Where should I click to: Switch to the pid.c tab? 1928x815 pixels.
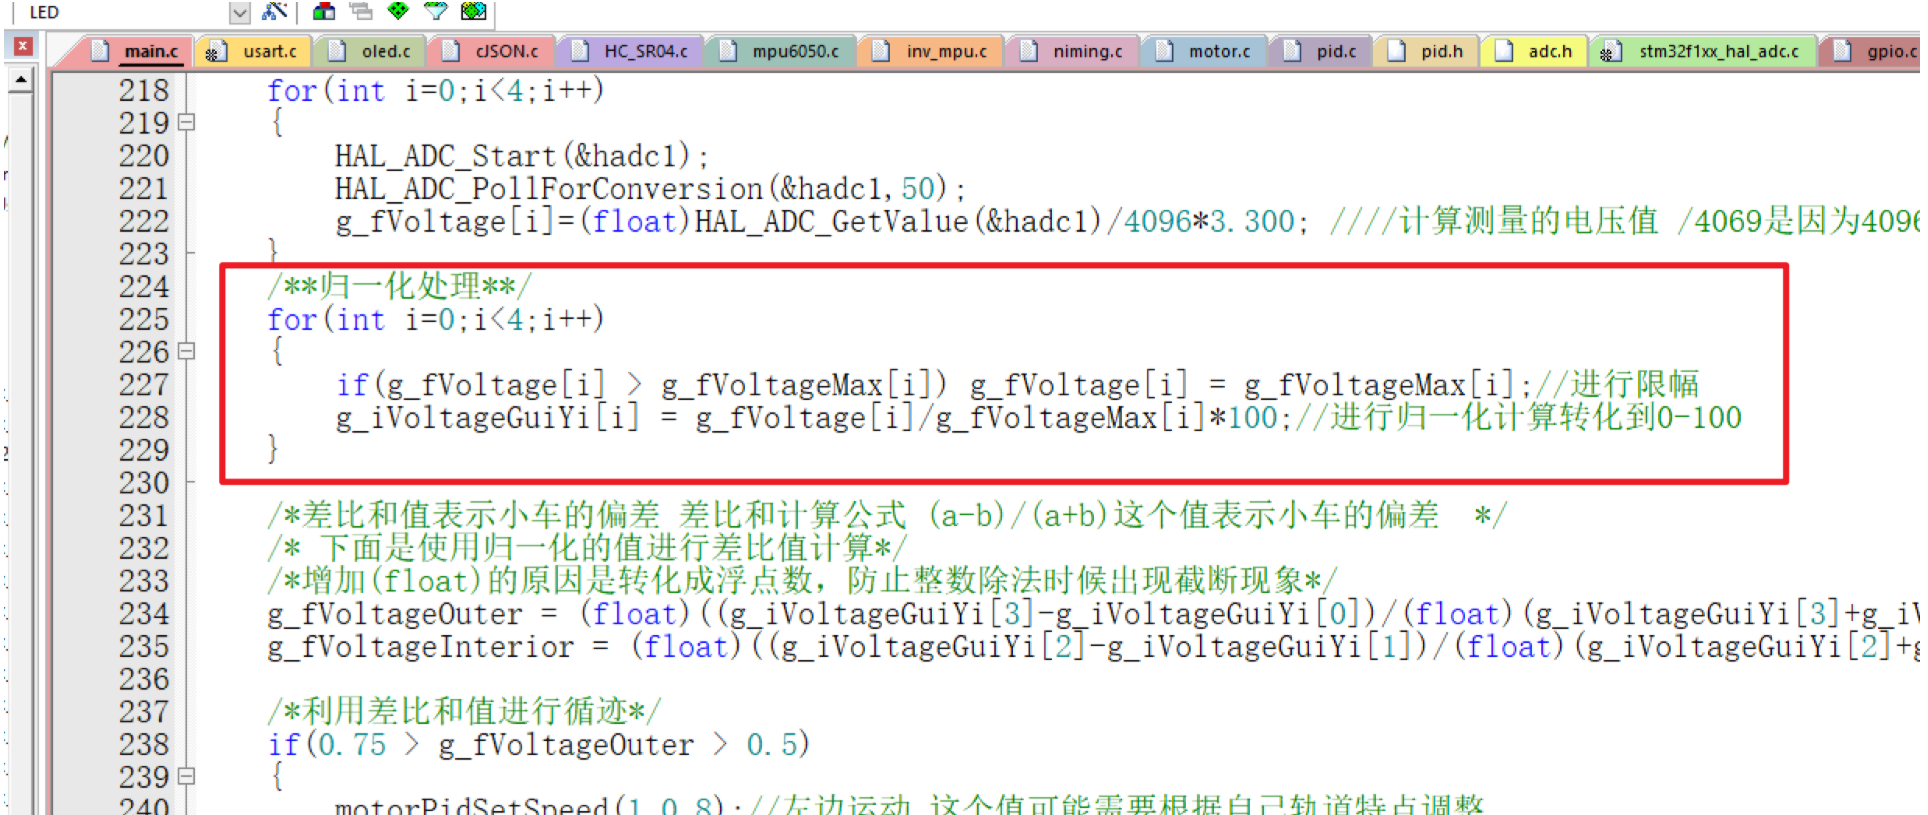pyautogui.click(x=1321, y=51)
